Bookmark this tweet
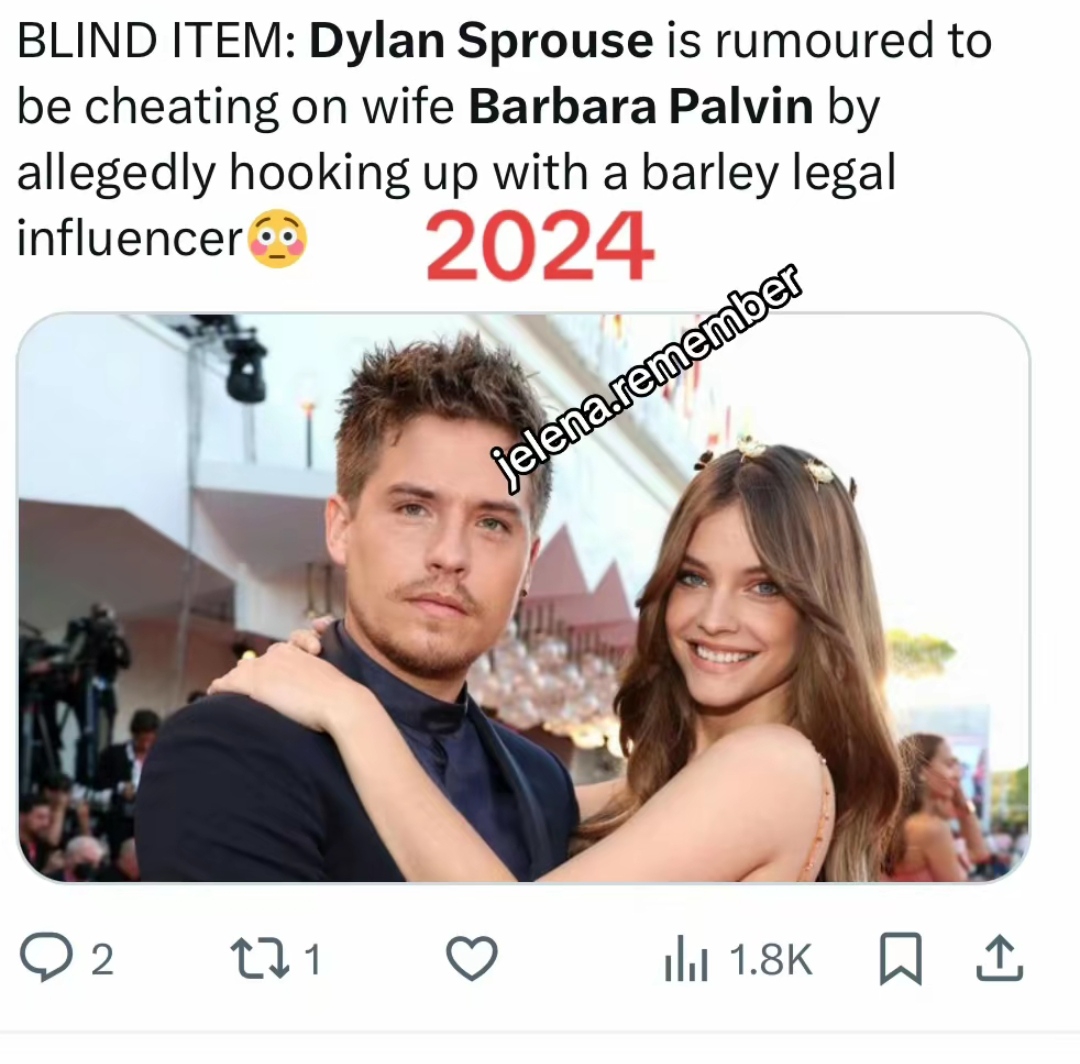 click(x=900, y=958)
